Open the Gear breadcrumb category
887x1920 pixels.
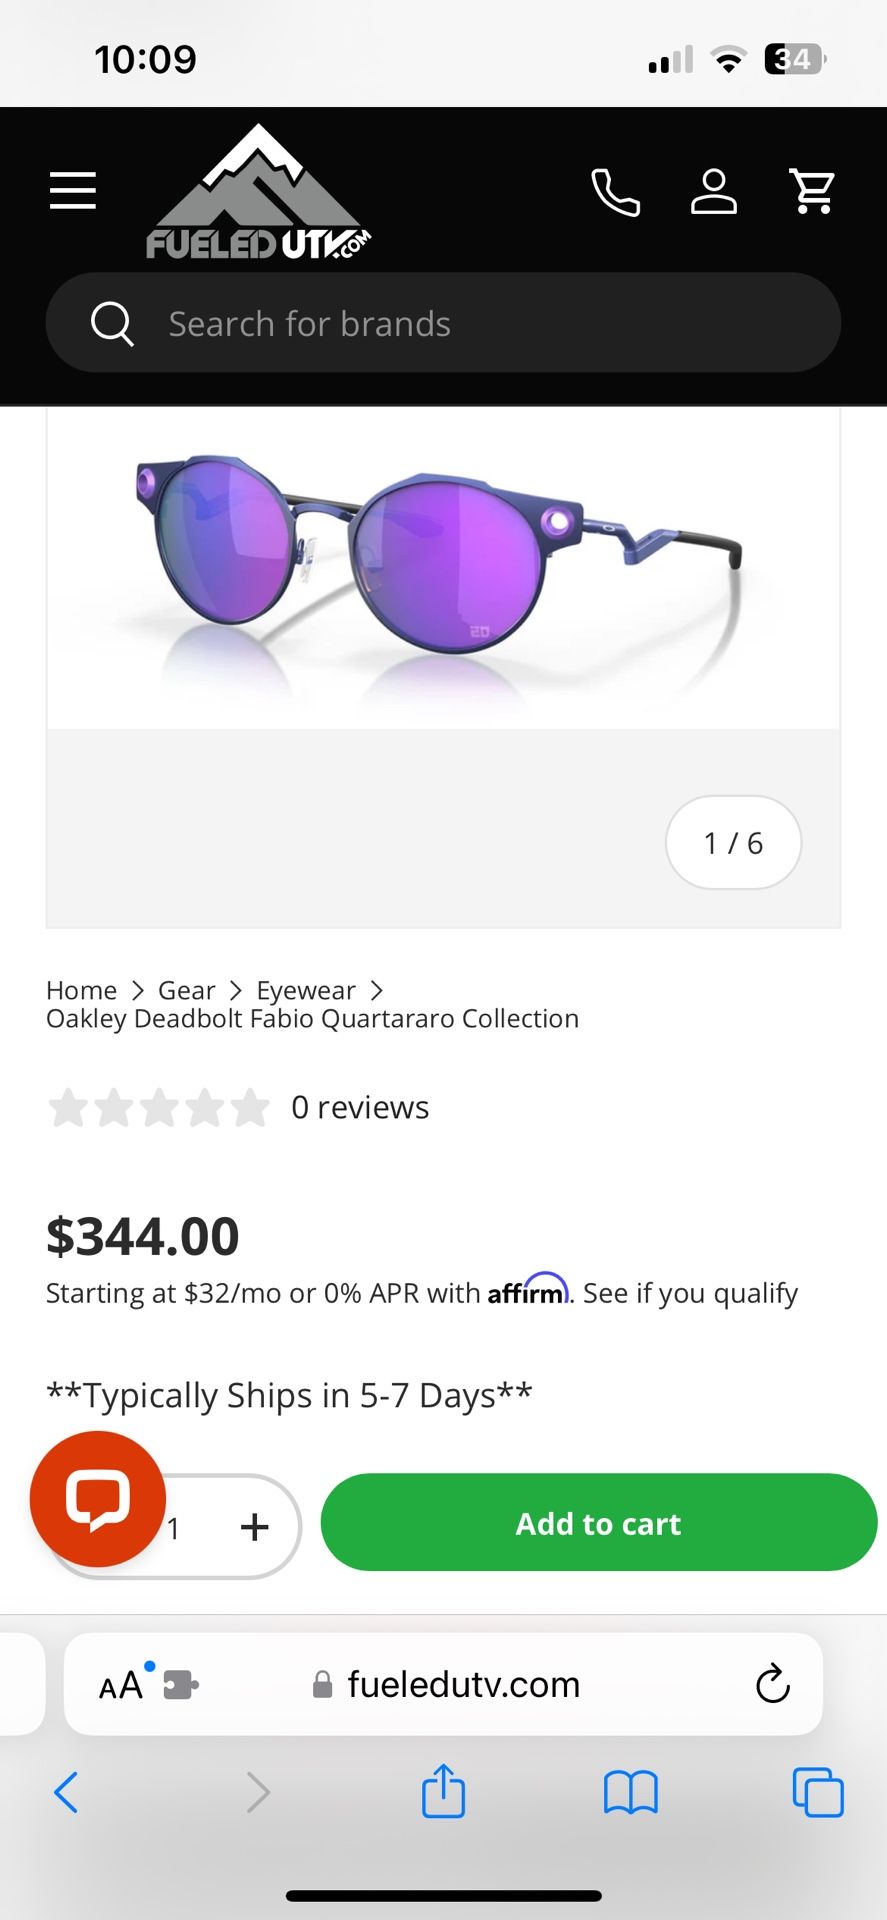click(186, 990)
